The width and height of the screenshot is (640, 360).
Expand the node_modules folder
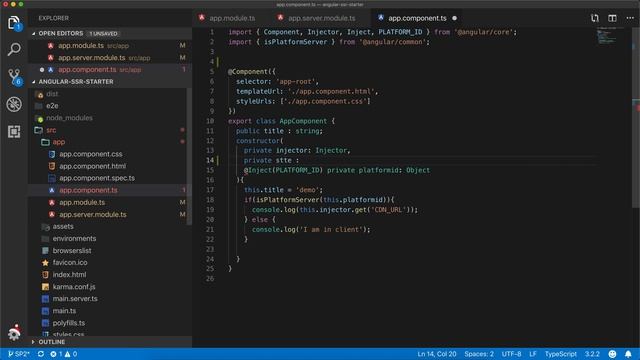[69, 118]
